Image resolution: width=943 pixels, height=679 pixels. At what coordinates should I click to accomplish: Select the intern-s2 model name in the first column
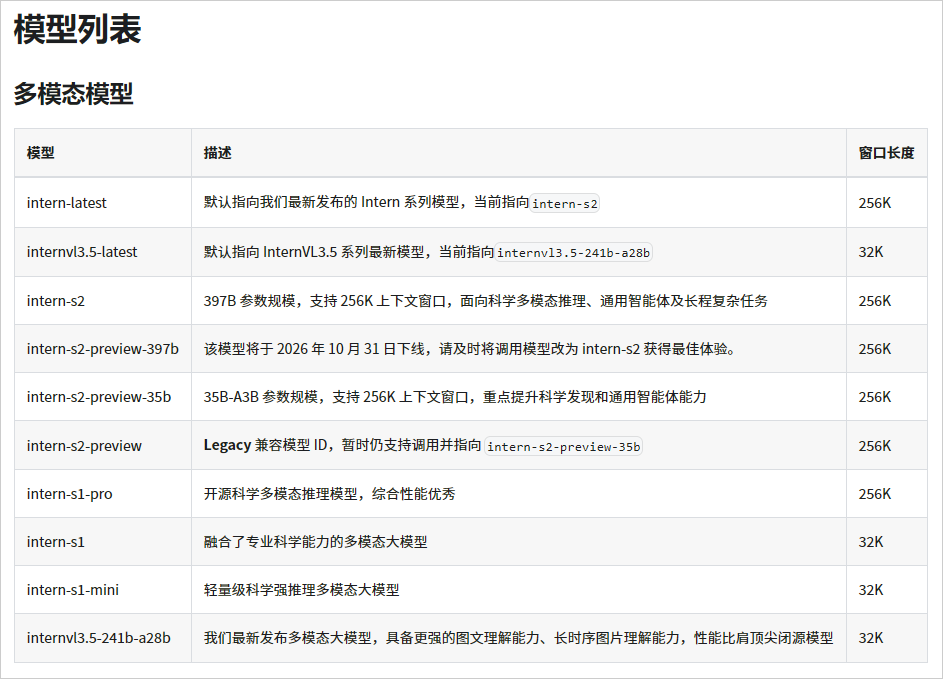tap(55, 301)
